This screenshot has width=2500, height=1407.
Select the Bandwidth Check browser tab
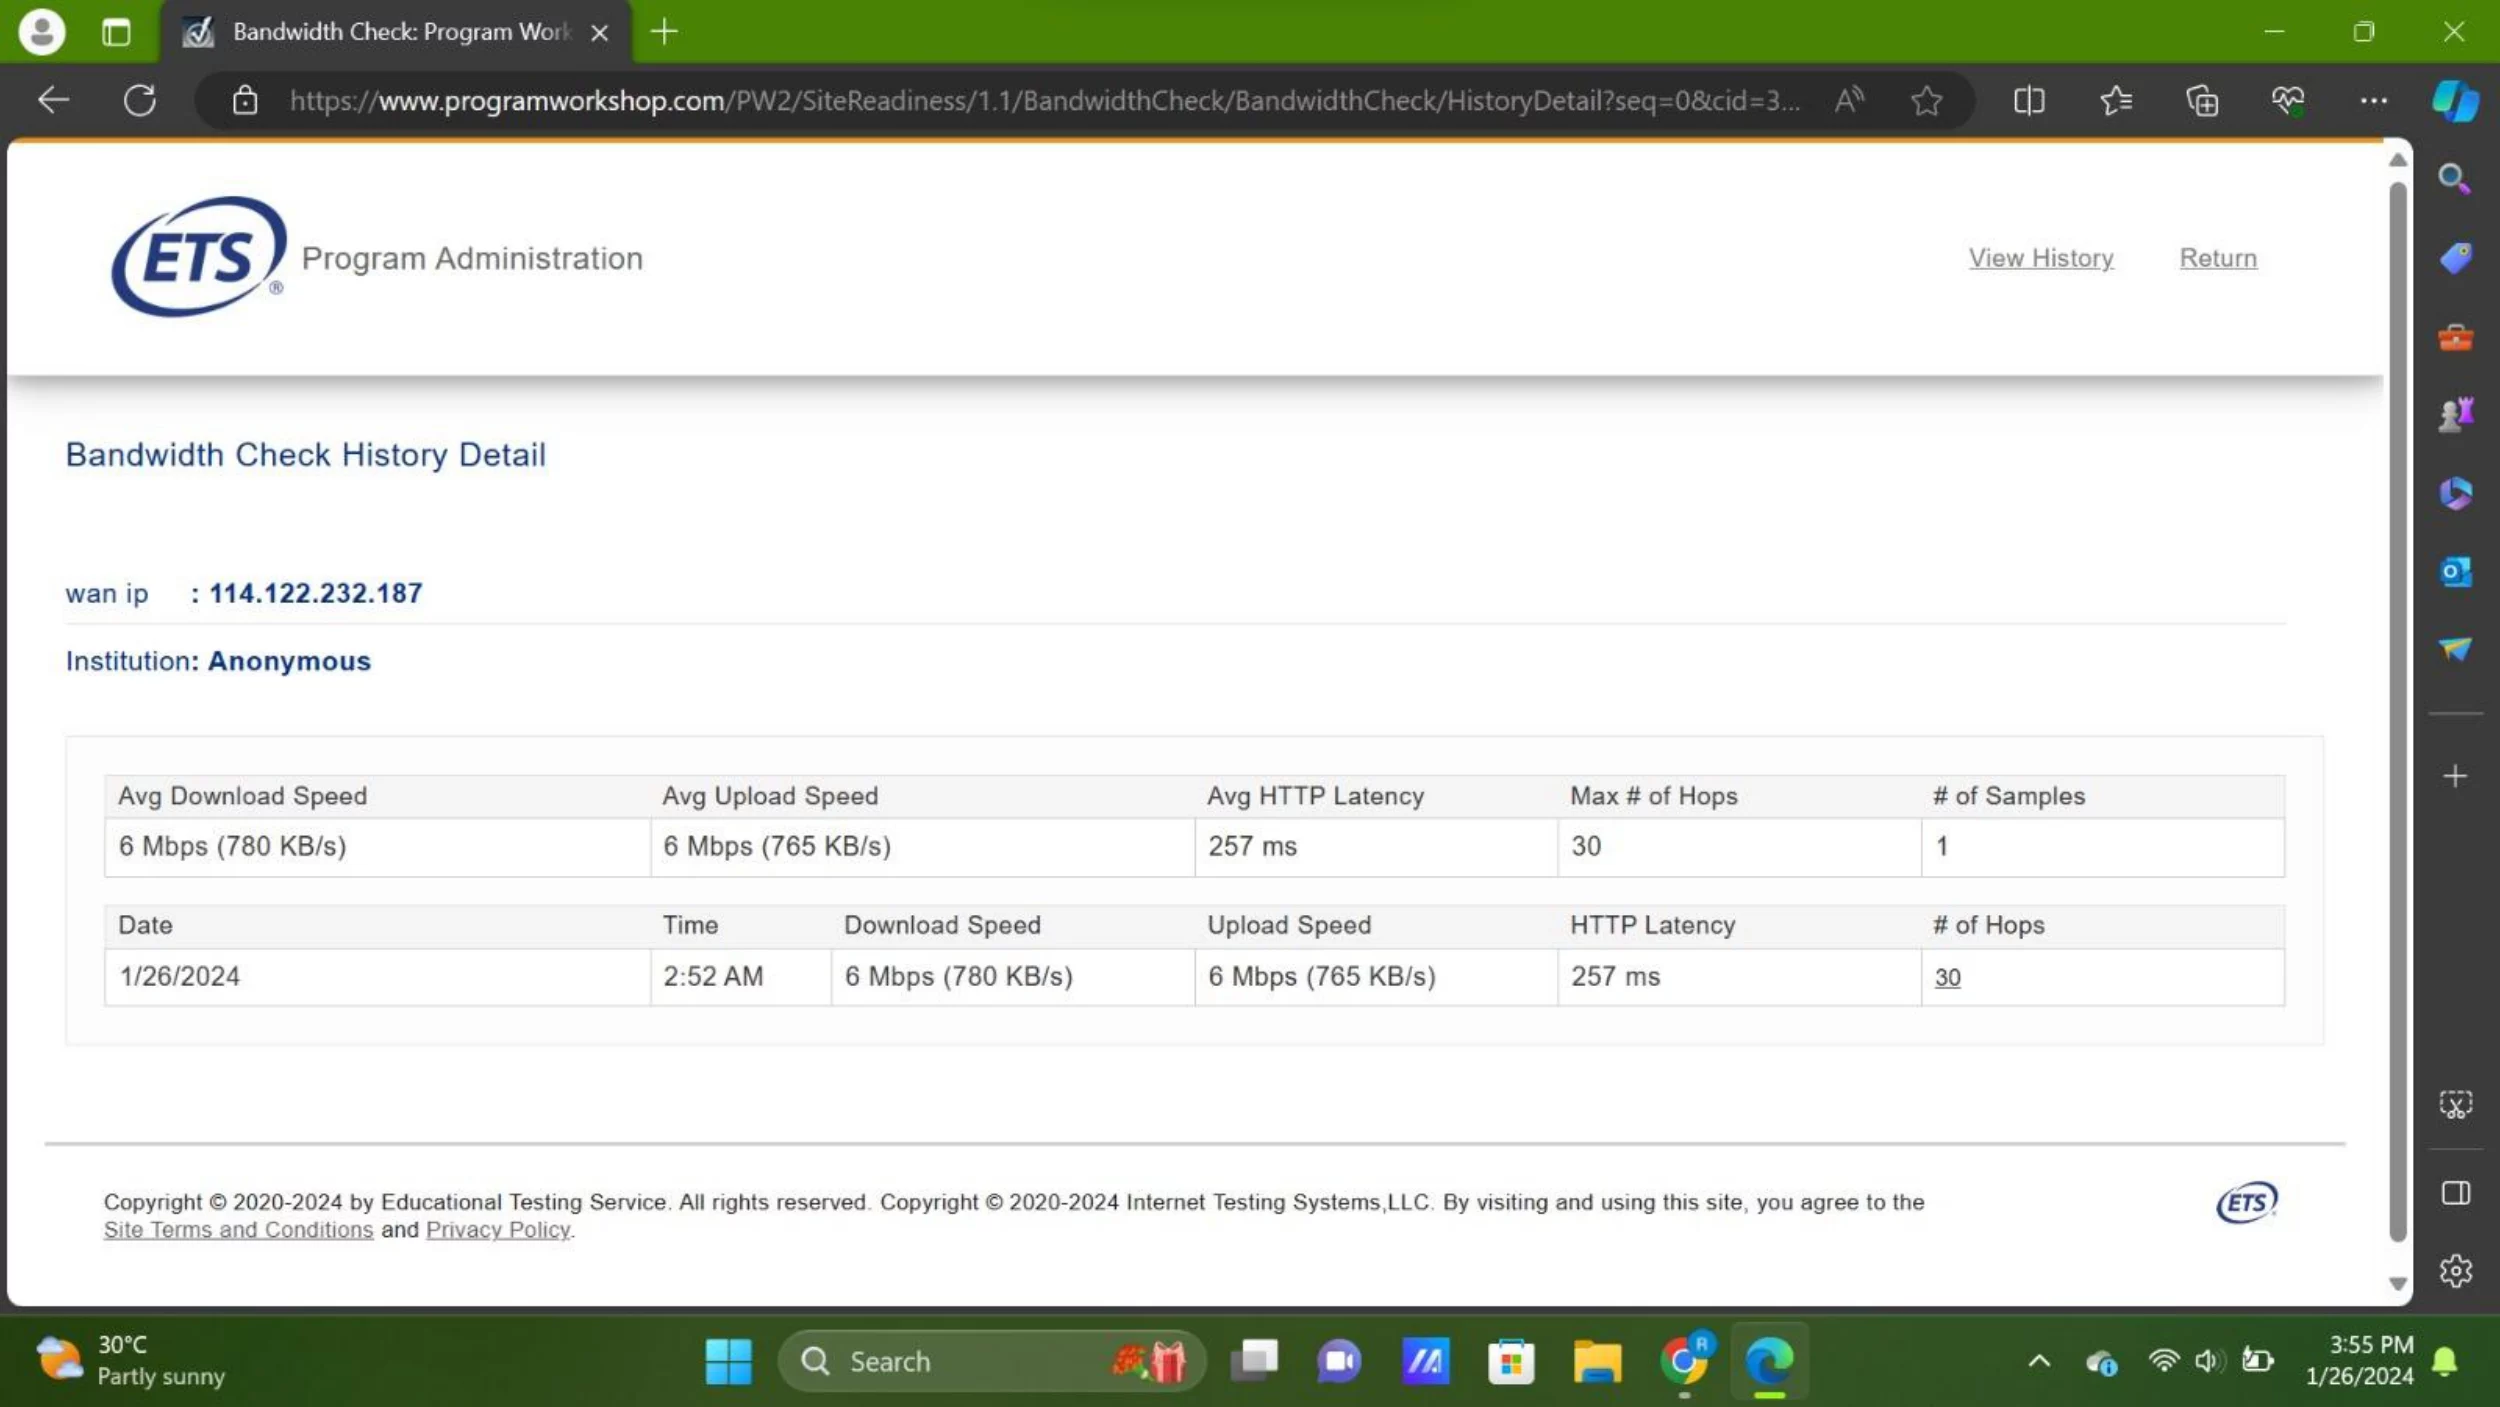pyautogui.click(x=400, y=32)
